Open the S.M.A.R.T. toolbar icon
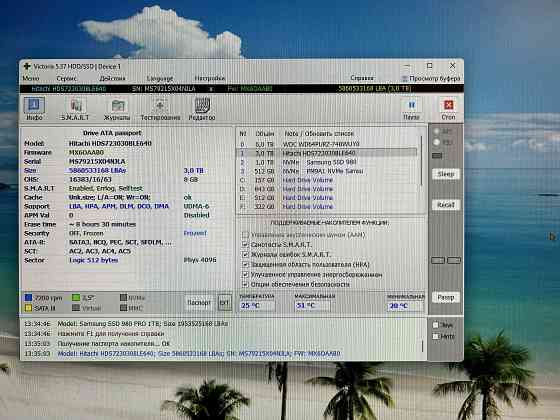This screenshot has height=420, width=560. 75,109
